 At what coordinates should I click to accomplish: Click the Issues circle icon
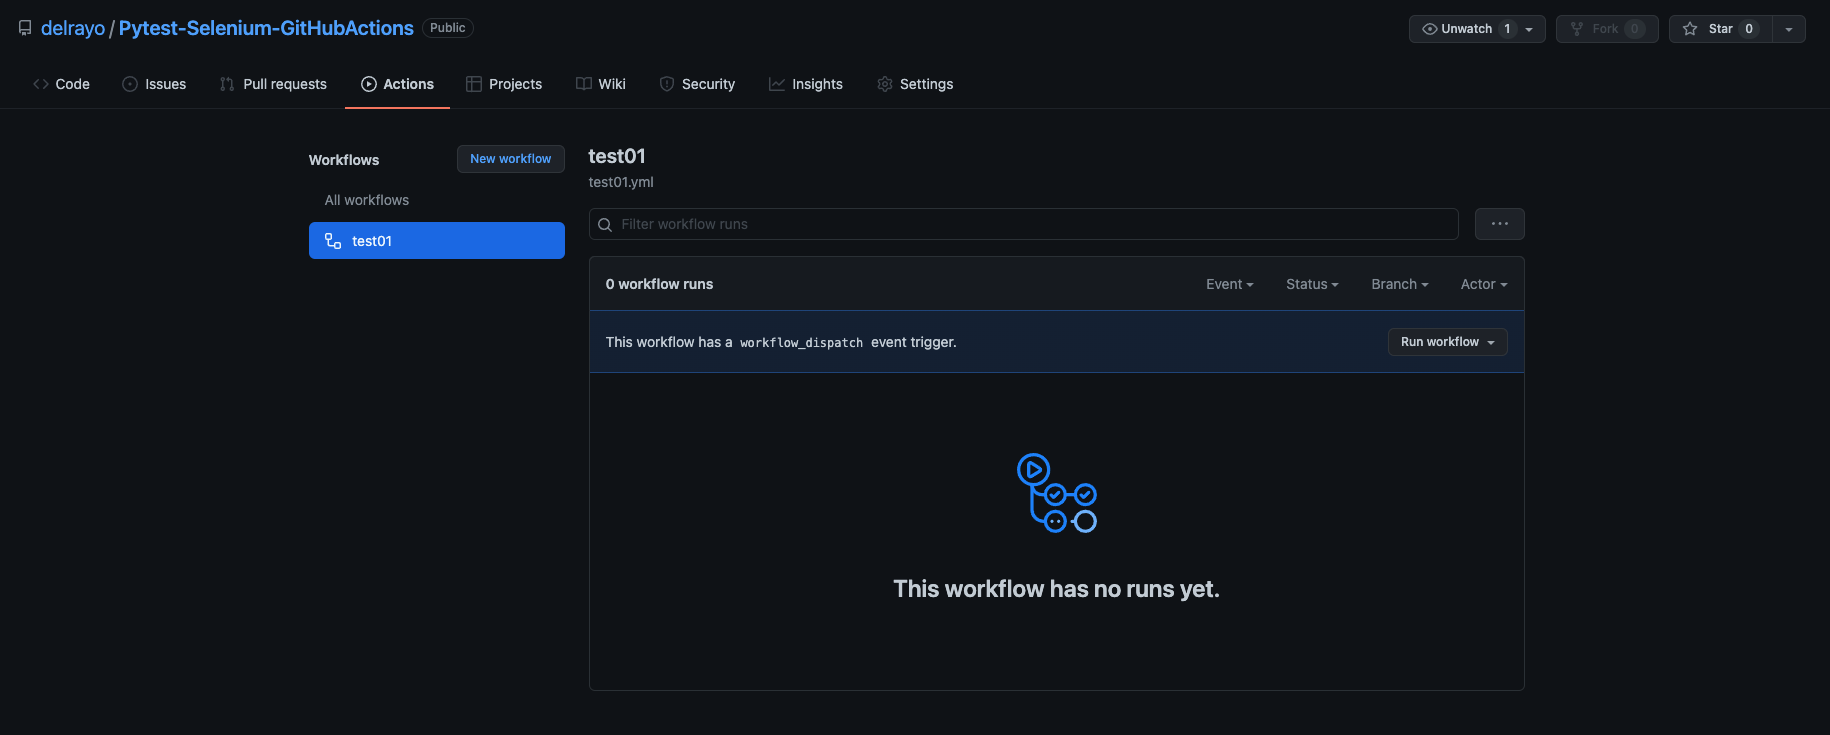click(x=130, y=84)
